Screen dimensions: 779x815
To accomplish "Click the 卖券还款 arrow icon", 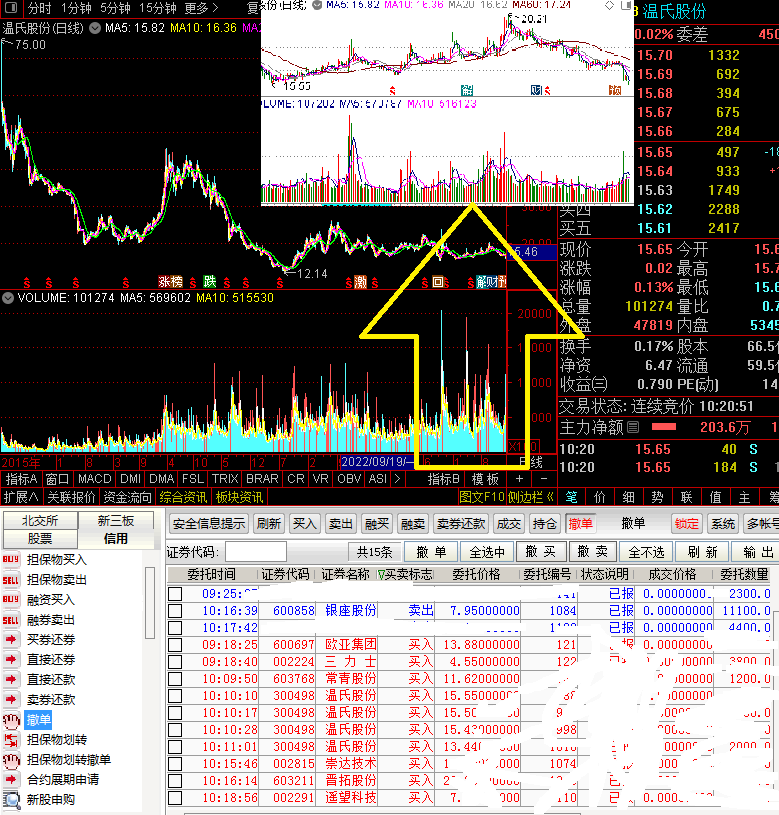I will [11, 699].
